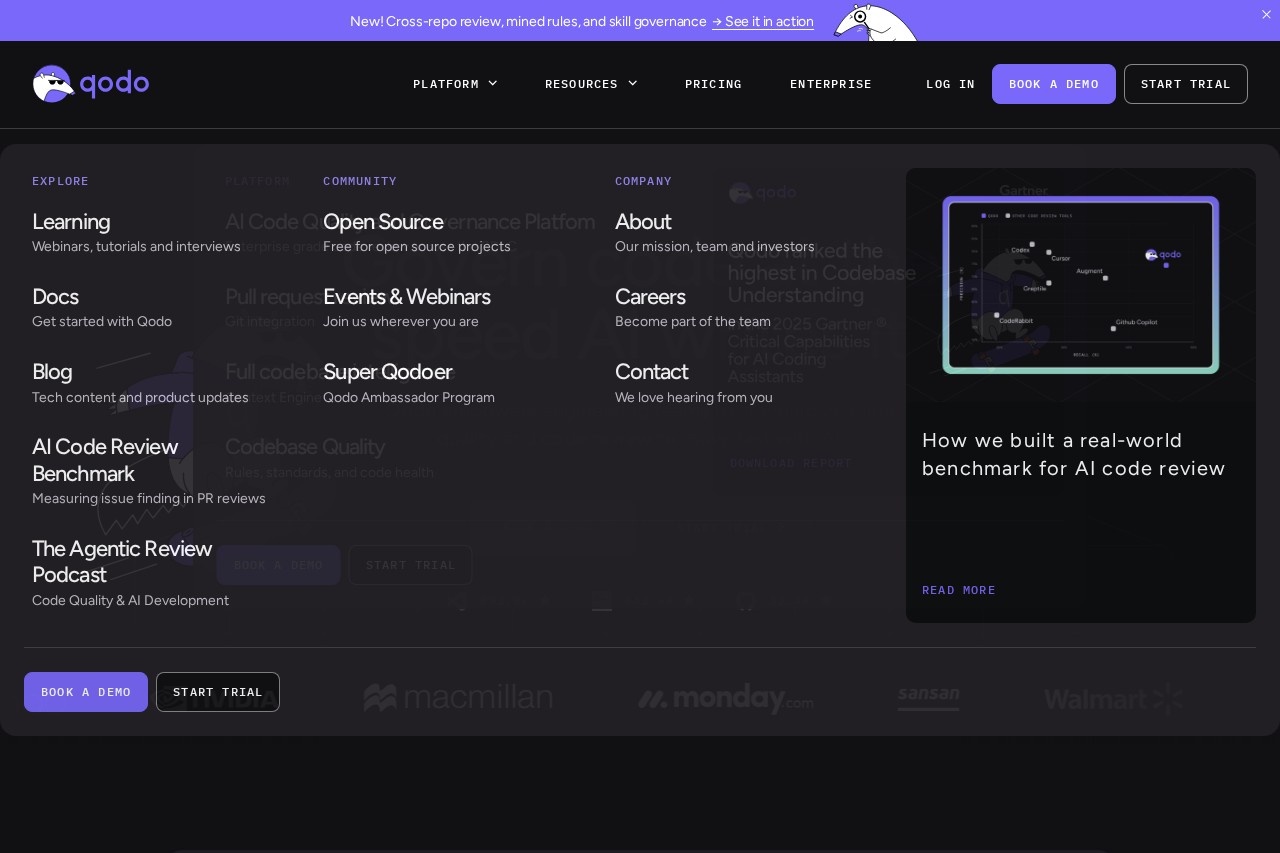Click Start Trial in header
This screenshot has height=853, width=1280.
1186,84
